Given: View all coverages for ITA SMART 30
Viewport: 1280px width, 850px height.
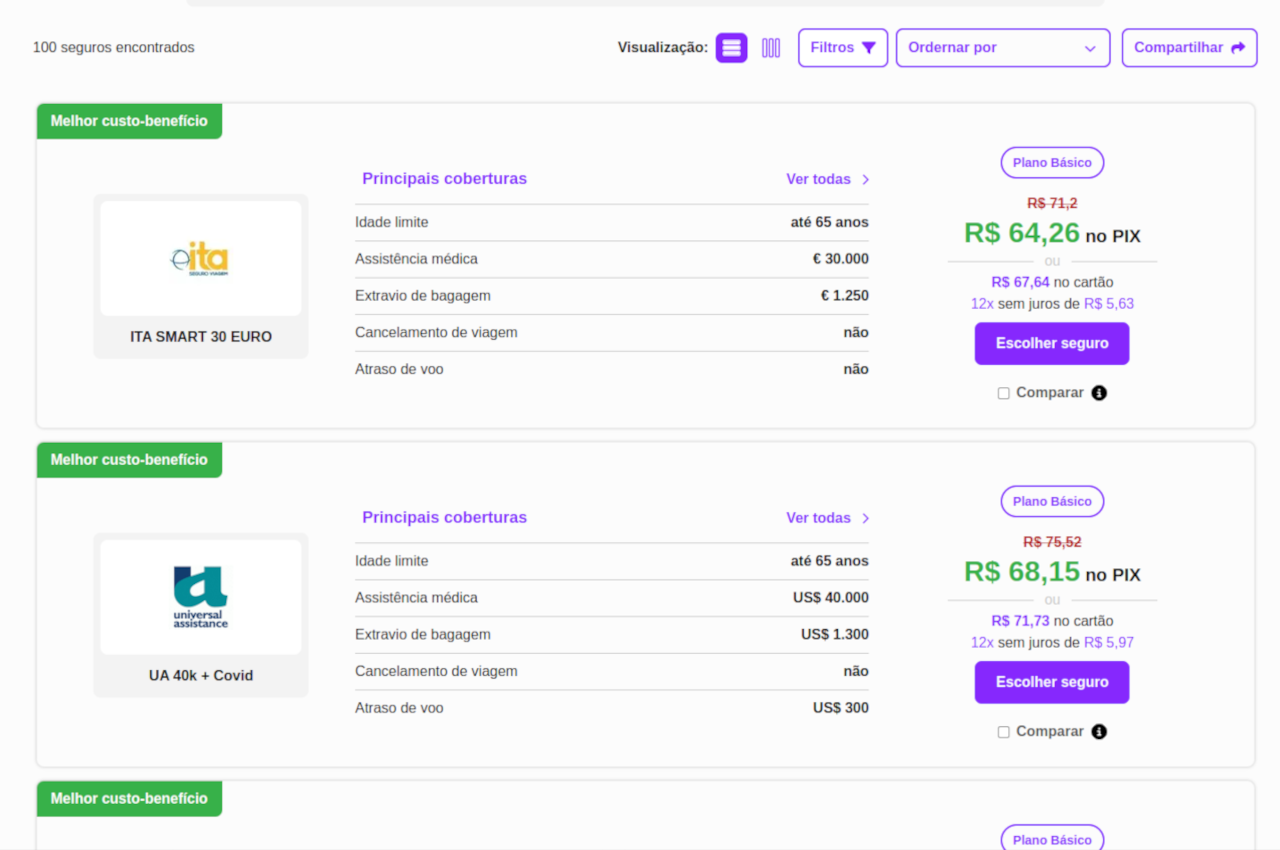Looking at the screenshot, I should coord(828,179).
